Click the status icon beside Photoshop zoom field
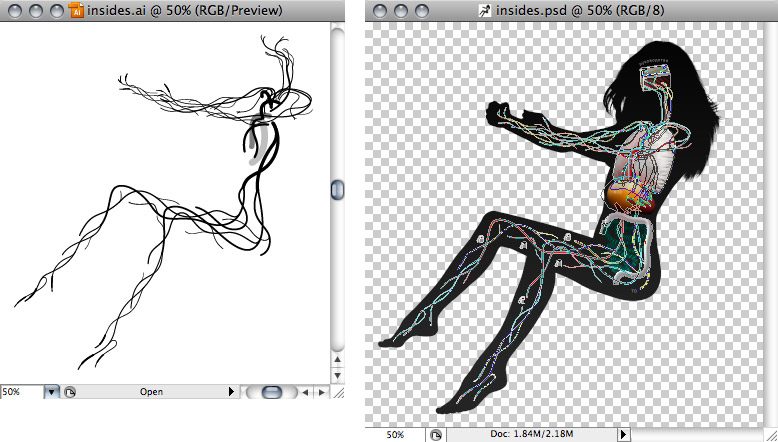 435,434
